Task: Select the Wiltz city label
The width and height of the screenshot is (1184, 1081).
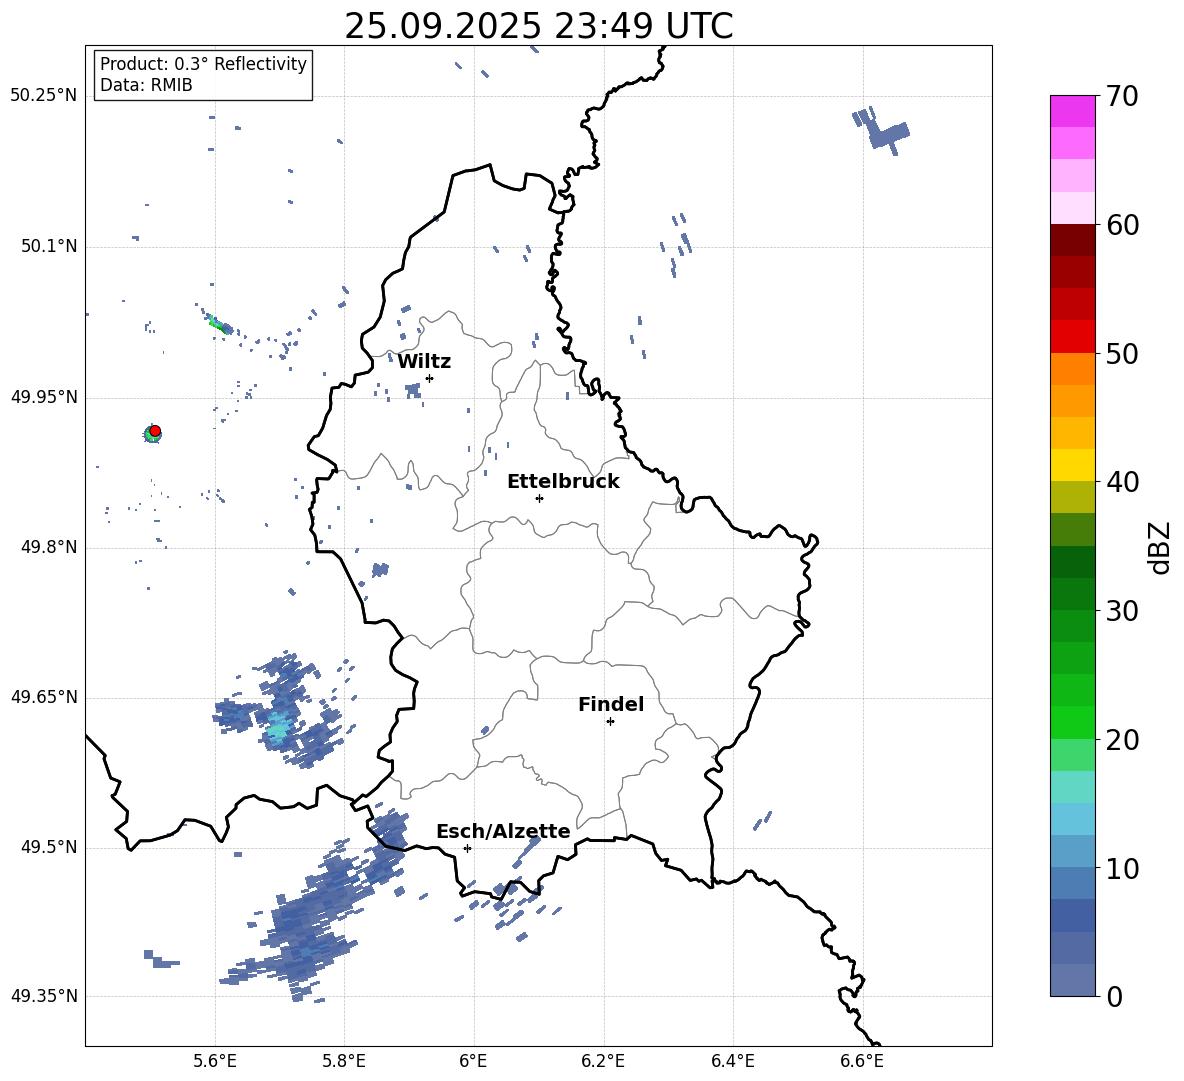Action: tap(424, 362)
